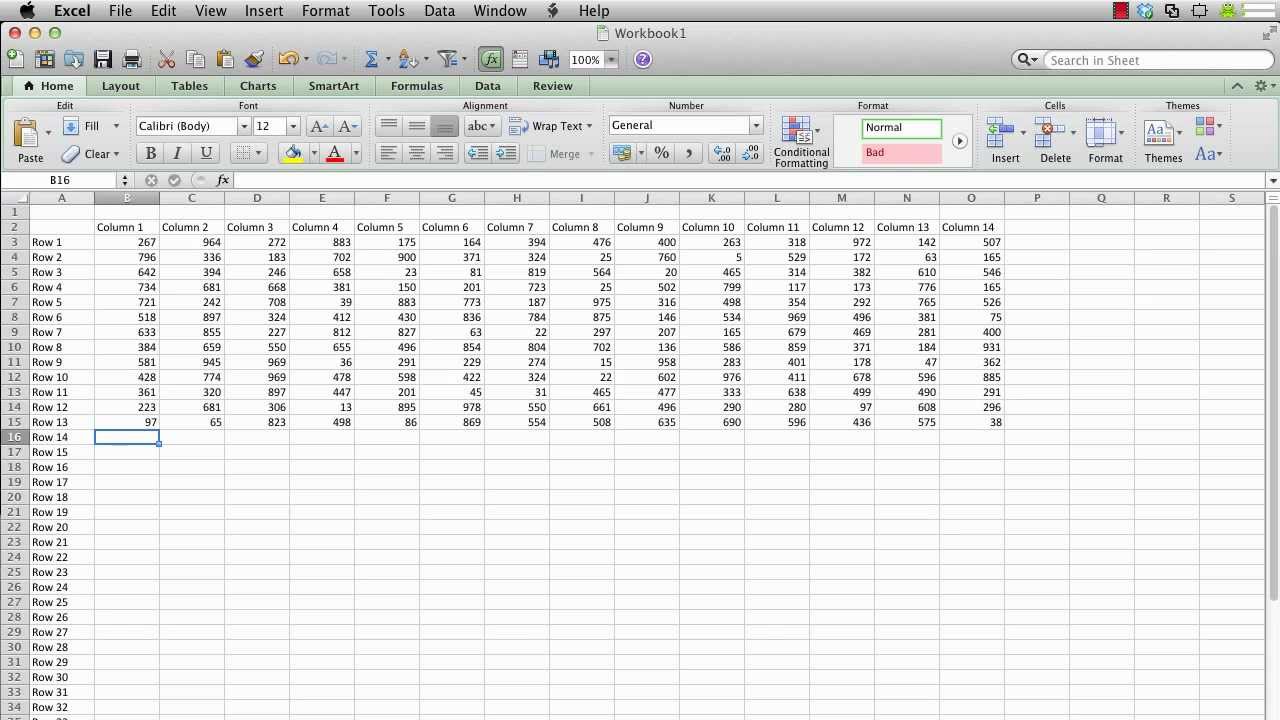Image resolution: width=1280 pixels, height=720 pixels.
Task: Click the Name Box showing B16
Action: coord(60,180)
